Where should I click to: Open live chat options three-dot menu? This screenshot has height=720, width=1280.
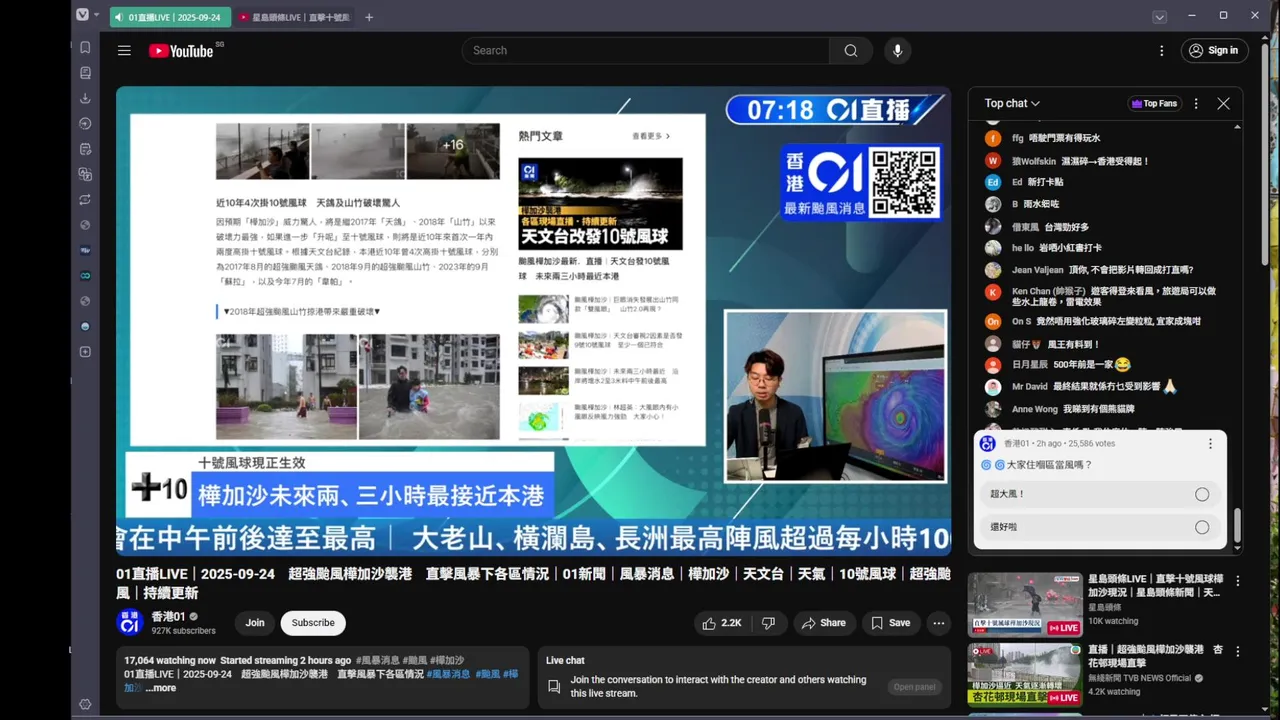[x=1196, y=103]
